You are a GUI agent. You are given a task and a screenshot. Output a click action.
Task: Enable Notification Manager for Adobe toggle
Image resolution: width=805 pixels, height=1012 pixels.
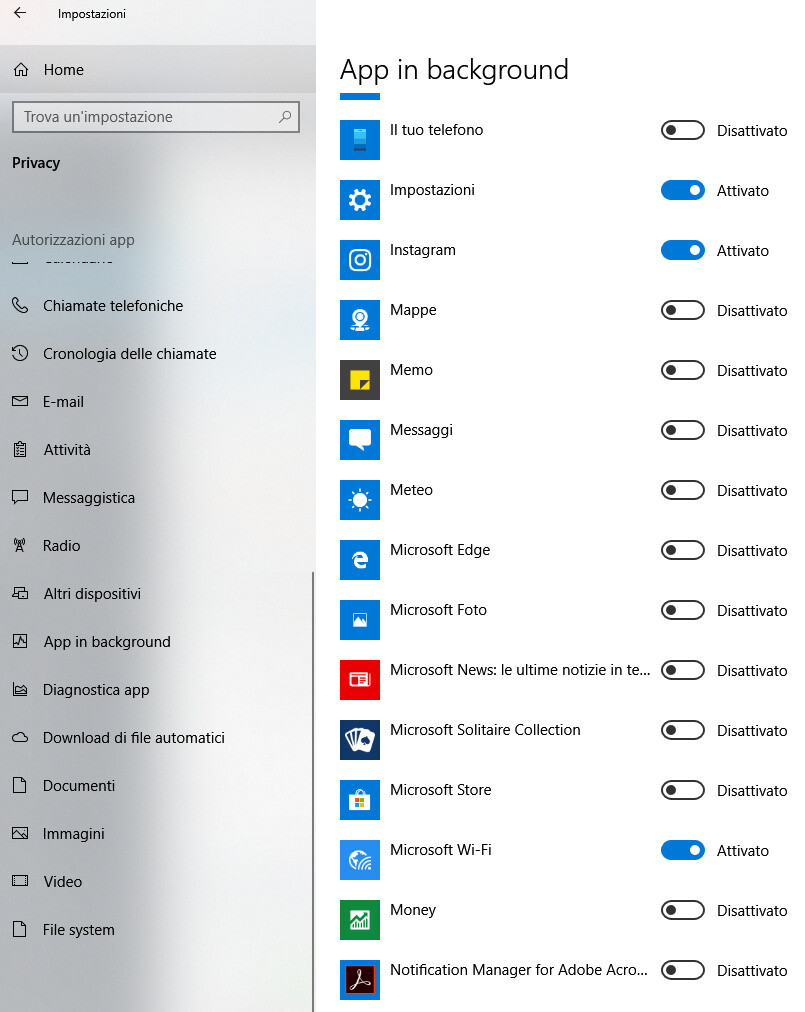coord(682,971)
